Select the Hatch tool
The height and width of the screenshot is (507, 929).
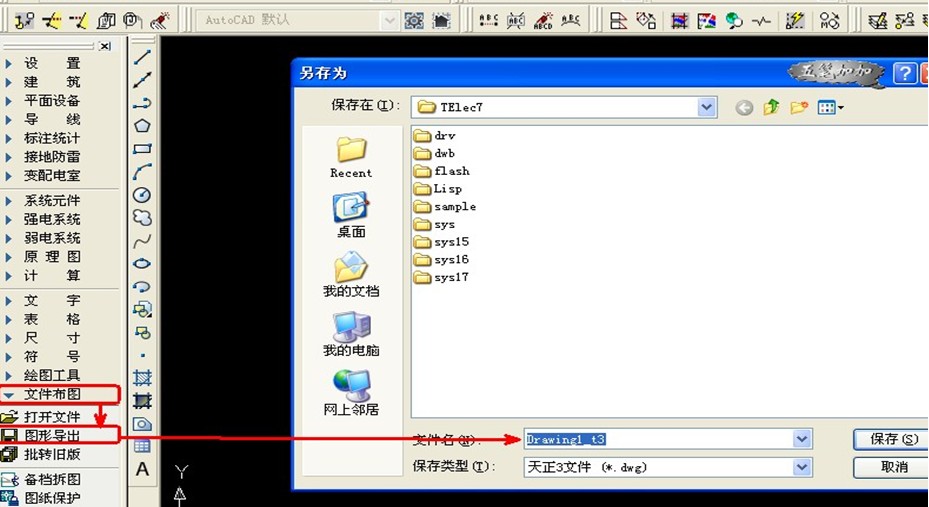point(142,377)
